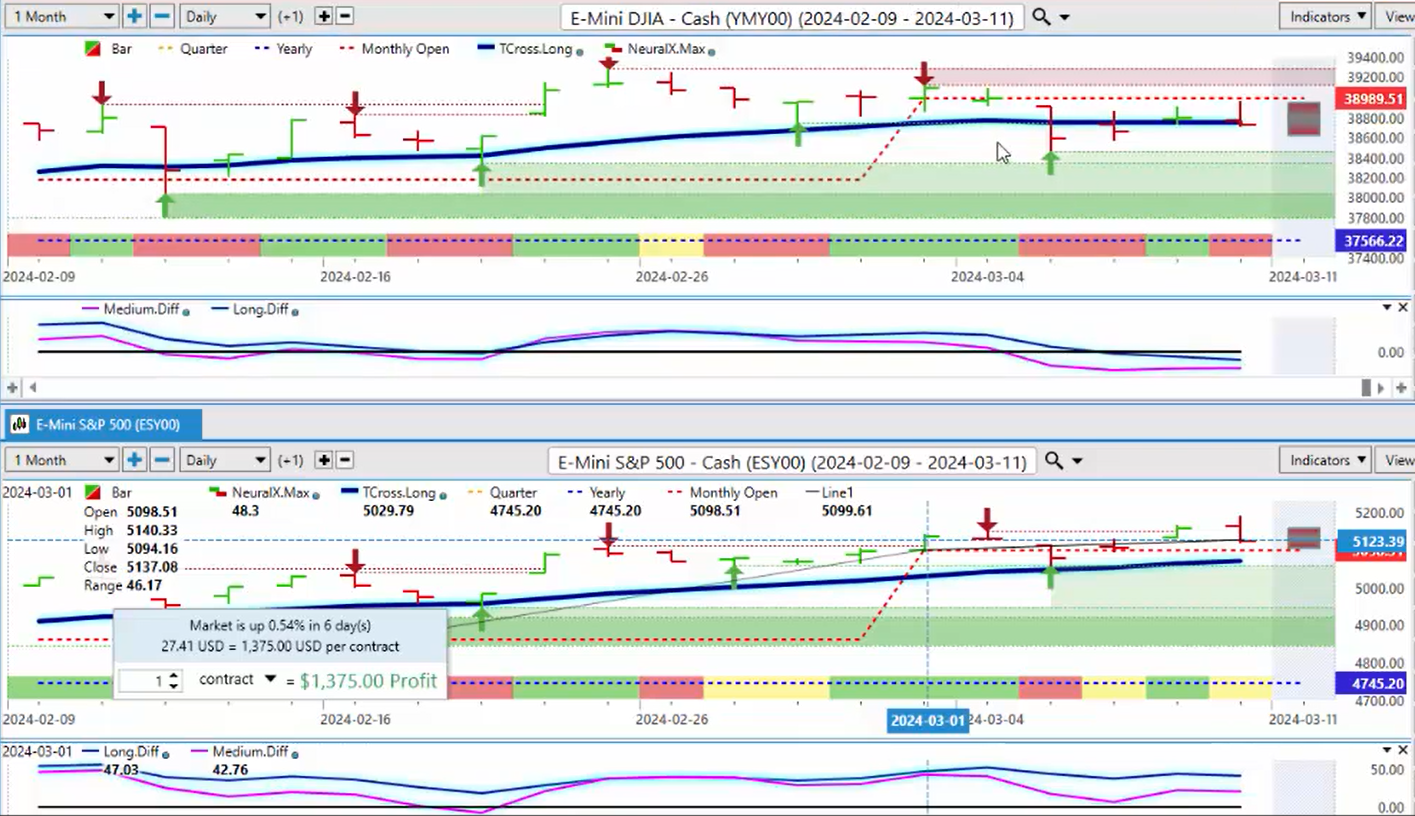Close the S&P 500 Diff indicator panel with X
Viewport: 1415px width, 816px height.
1403,750
